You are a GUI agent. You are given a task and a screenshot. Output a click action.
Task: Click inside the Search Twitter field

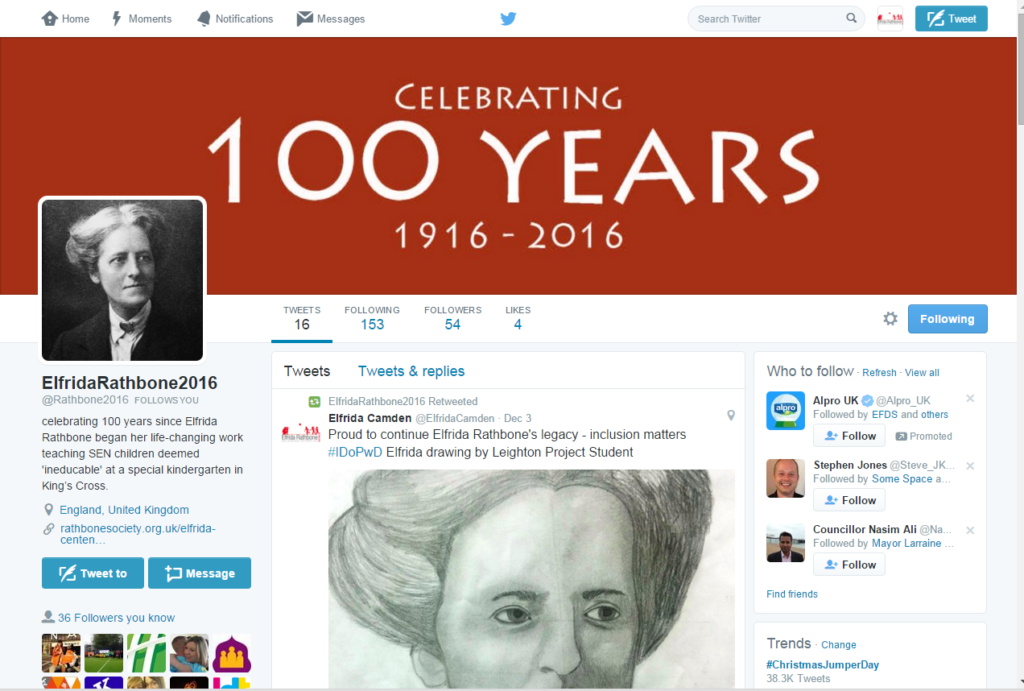pyautogui.click(x=769, y=18)
